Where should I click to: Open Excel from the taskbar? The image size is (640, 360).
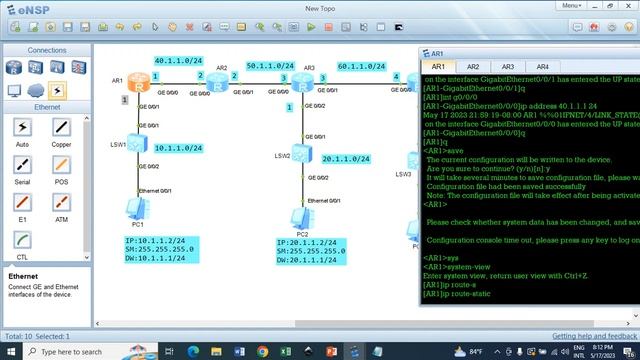[286, 351]
